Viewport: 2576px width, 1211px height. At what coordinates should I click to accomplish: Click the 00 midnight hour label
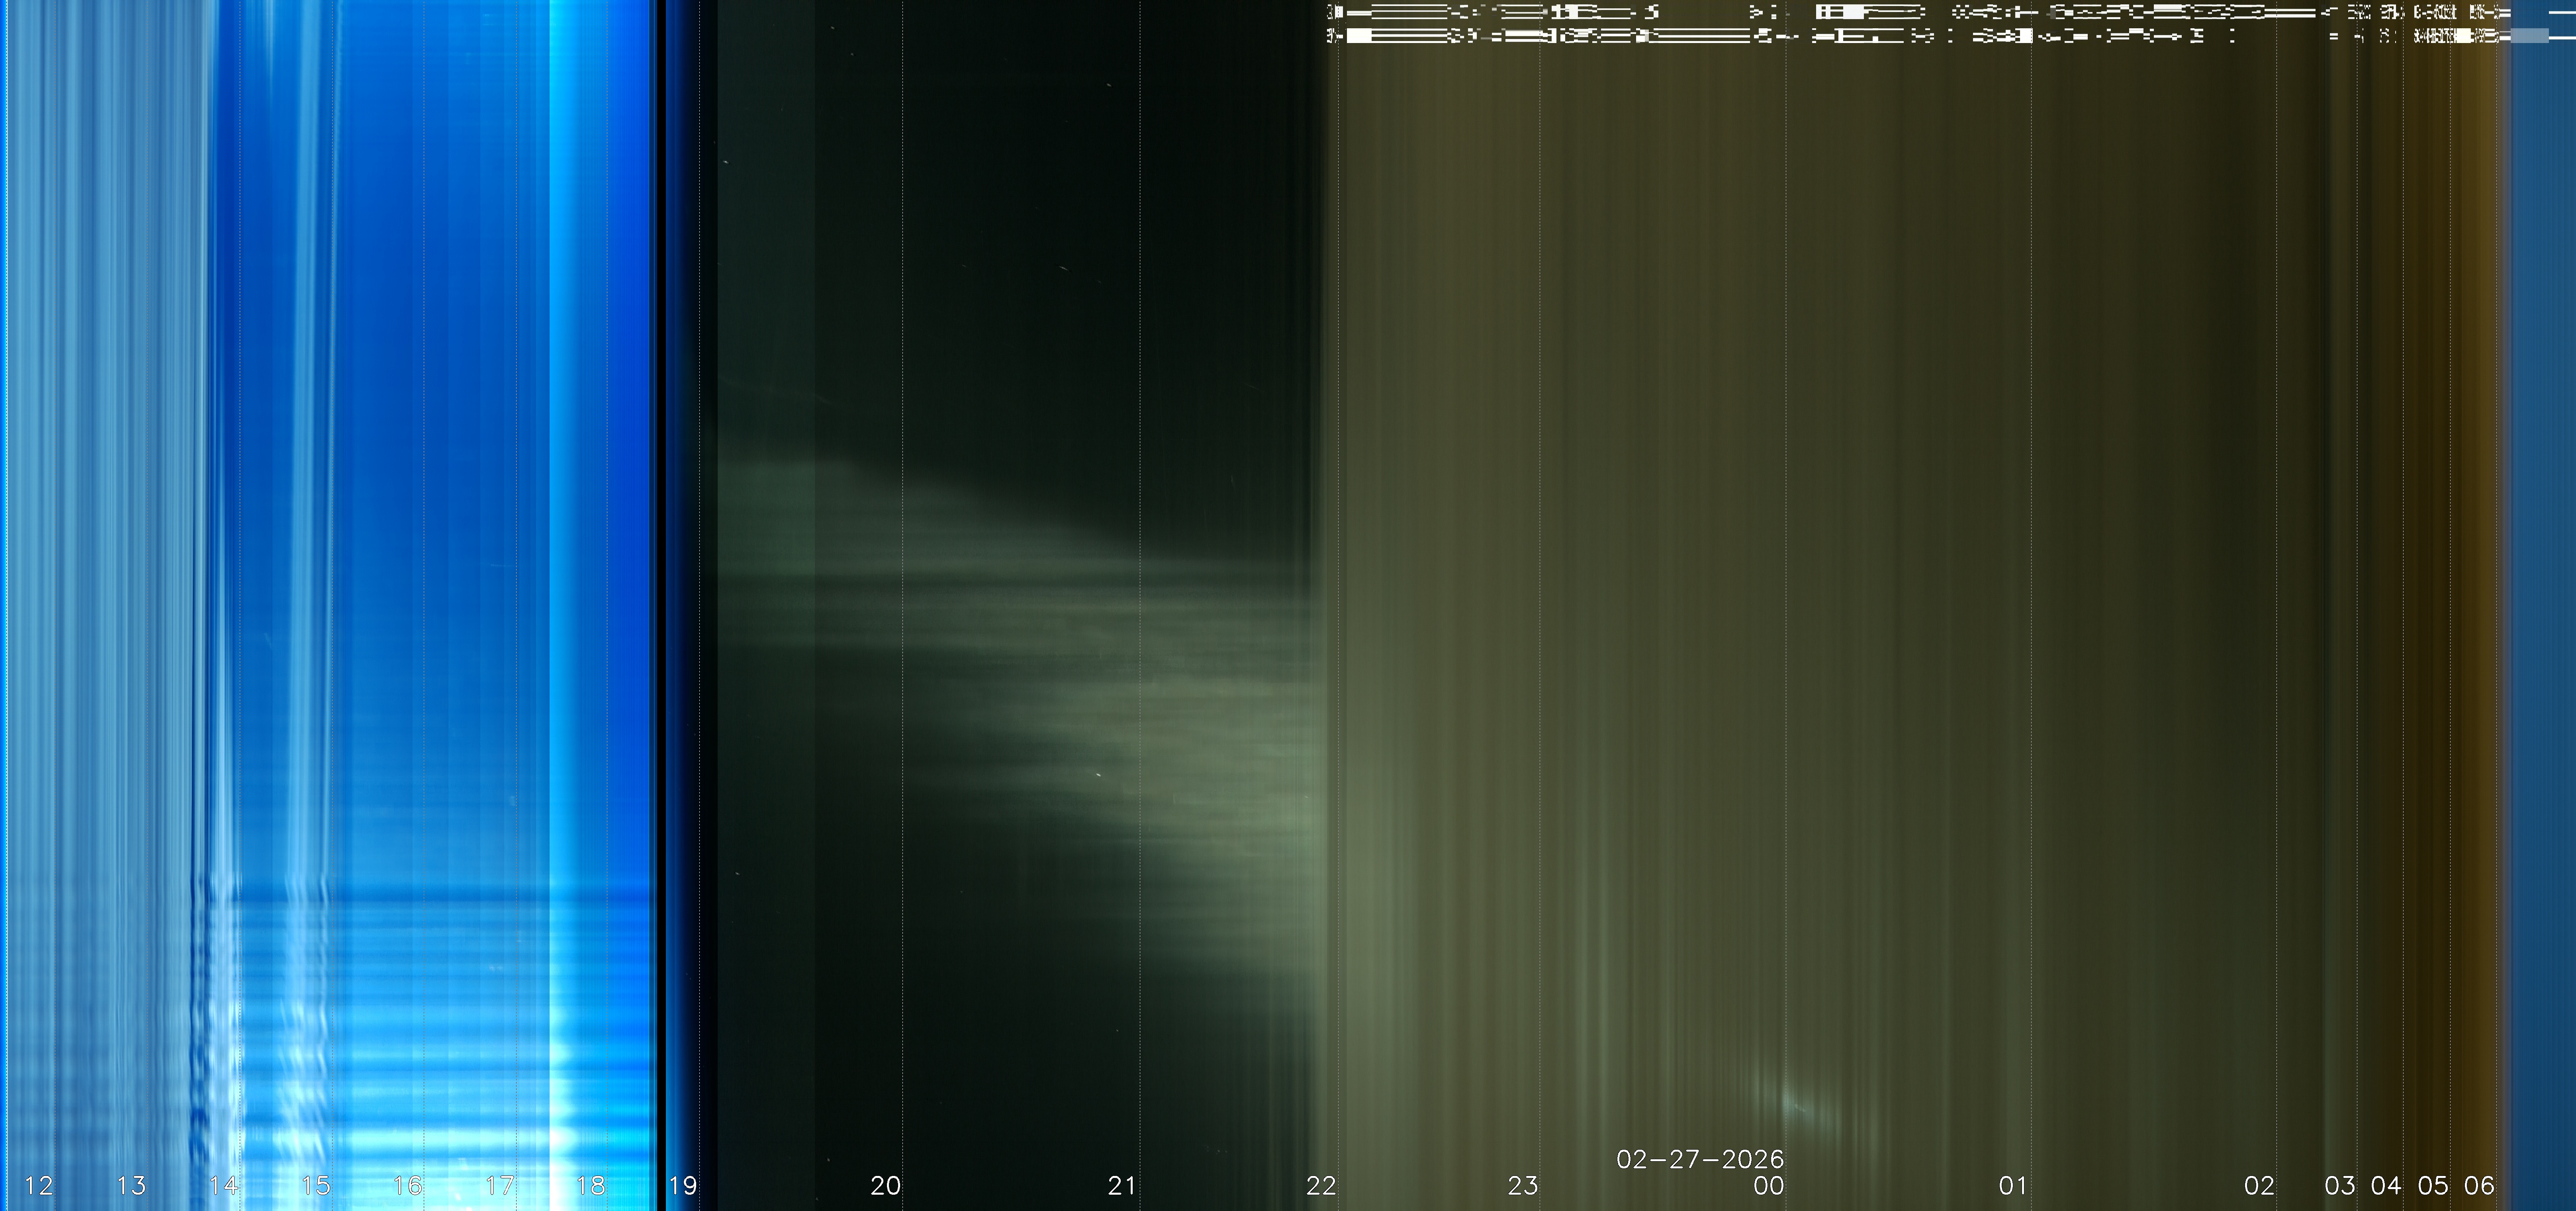click(x=1769, y=1186)
